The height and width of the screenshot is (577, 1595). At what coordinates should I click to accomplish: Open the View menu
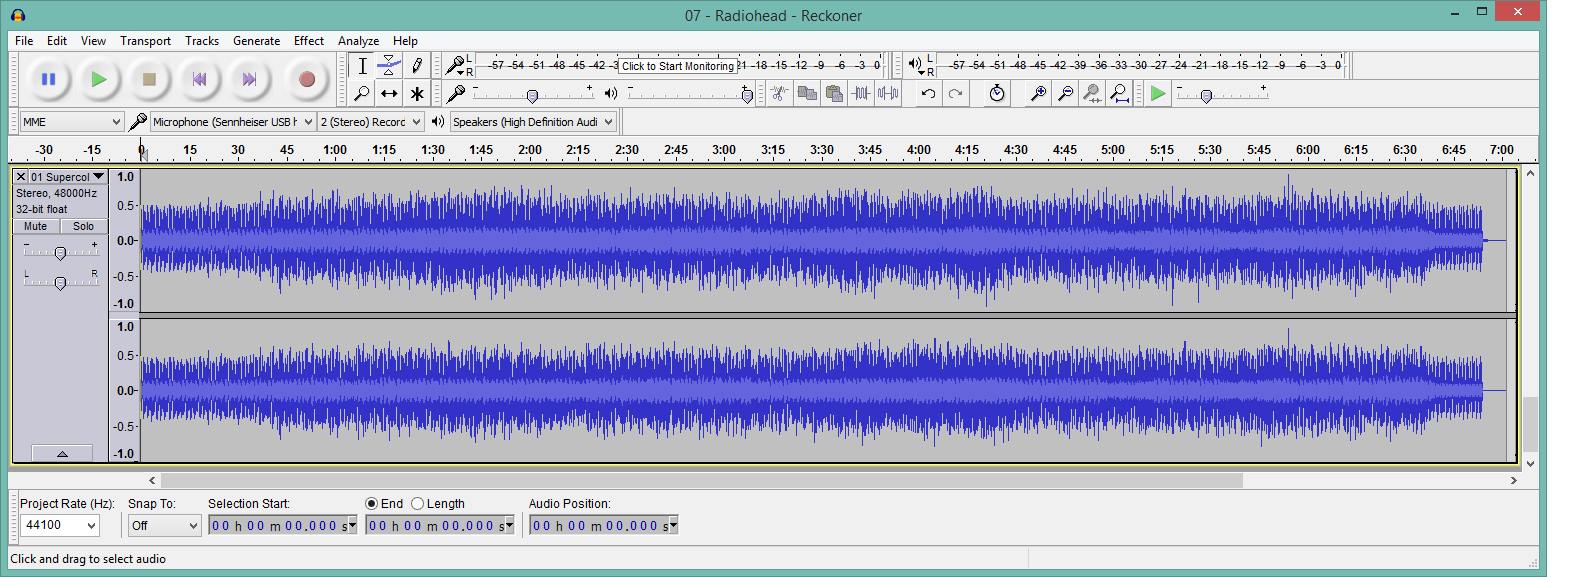coord(93,41)
